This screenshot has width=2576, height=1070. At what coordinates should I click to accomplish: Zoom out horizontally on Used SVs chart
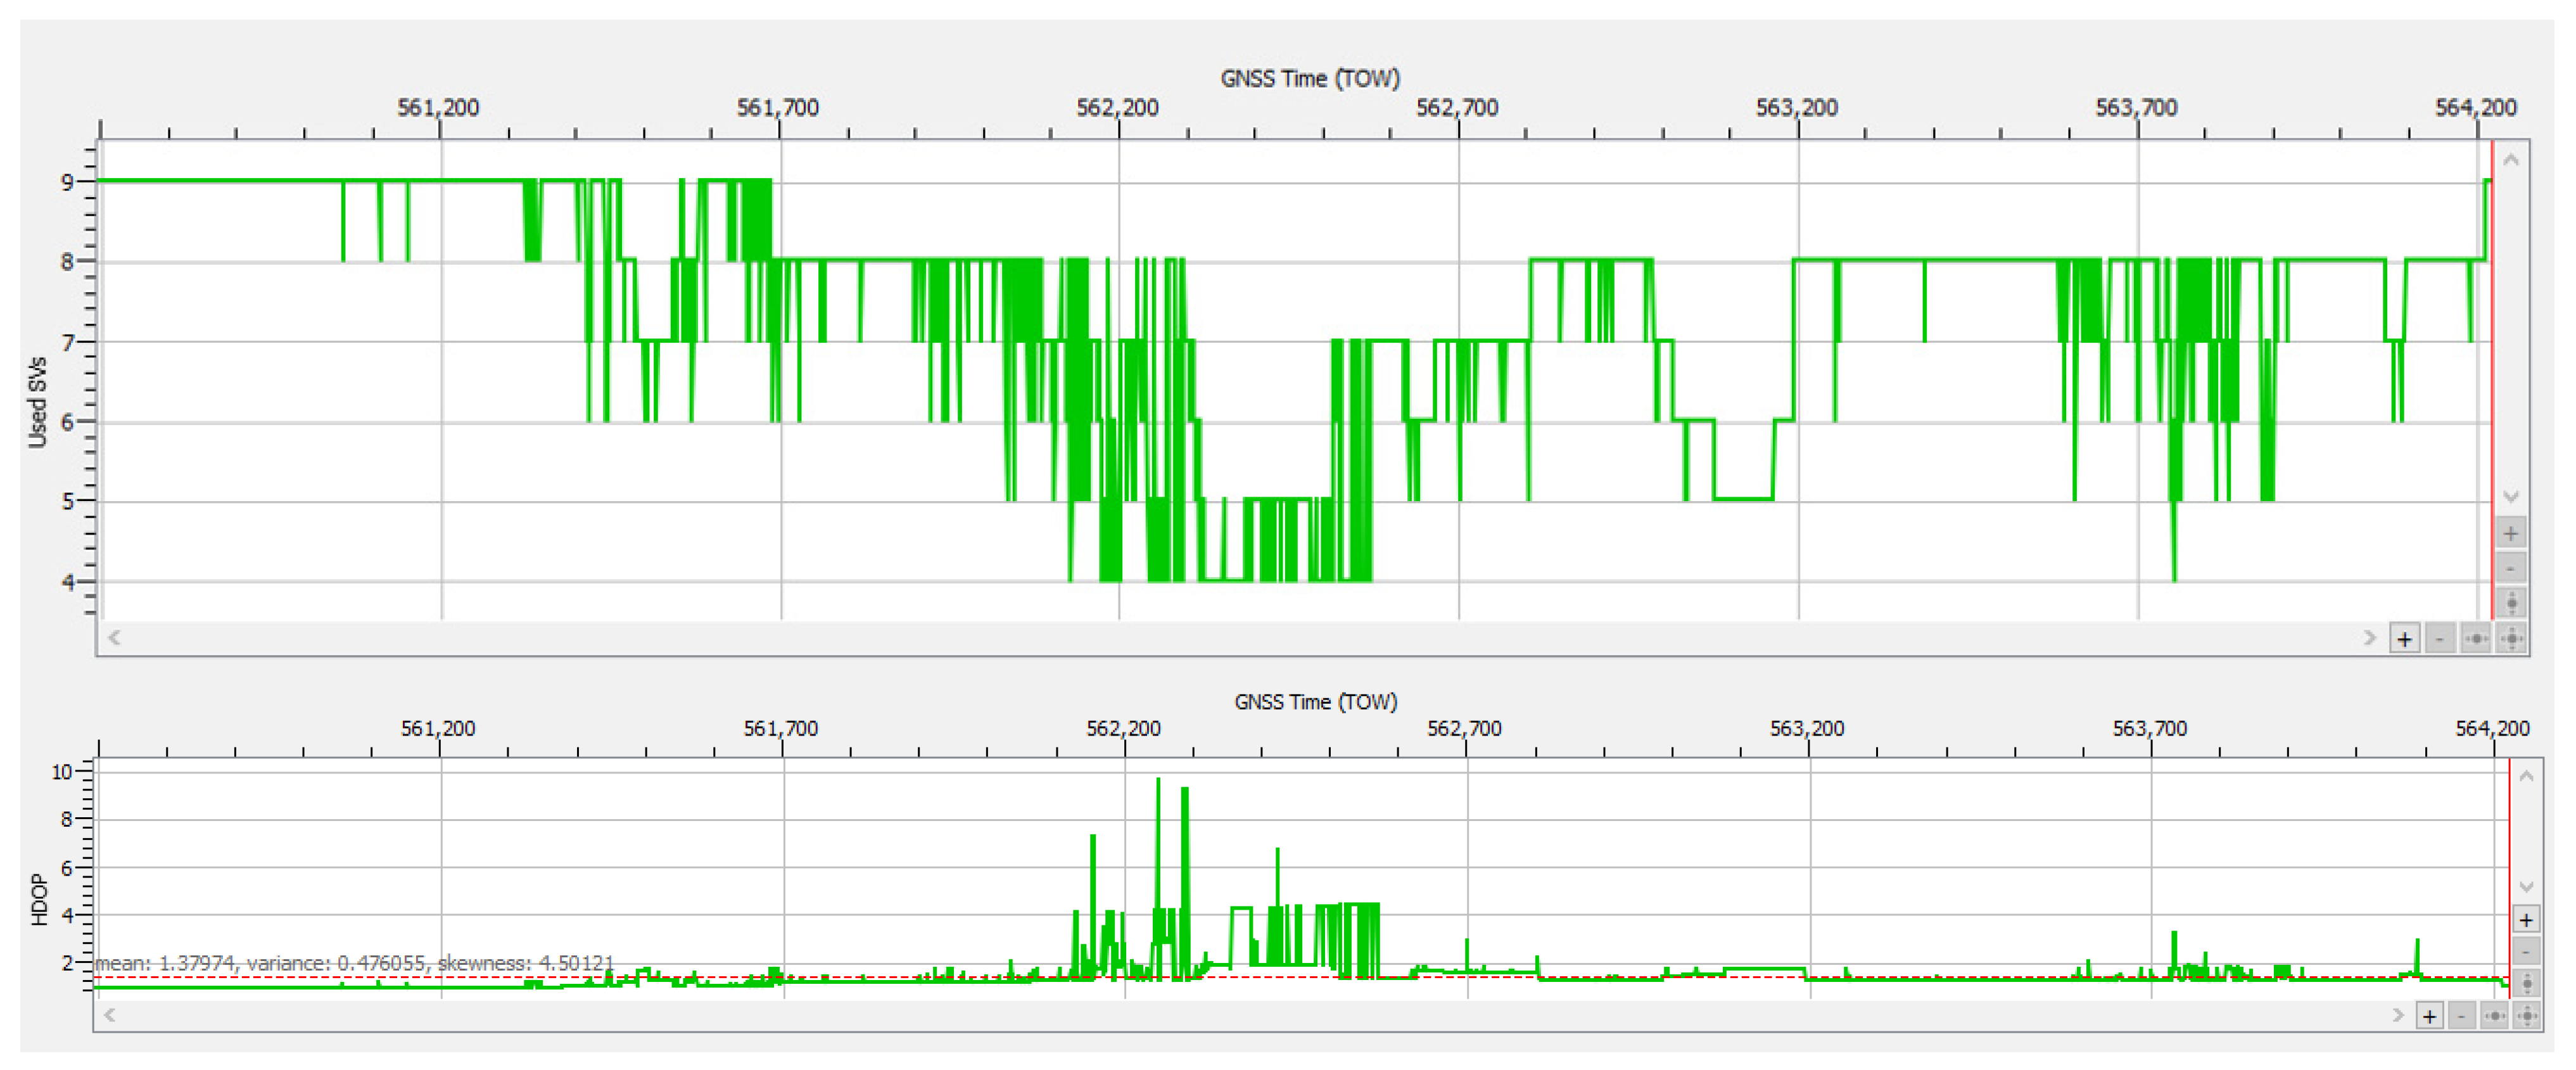2440,638
